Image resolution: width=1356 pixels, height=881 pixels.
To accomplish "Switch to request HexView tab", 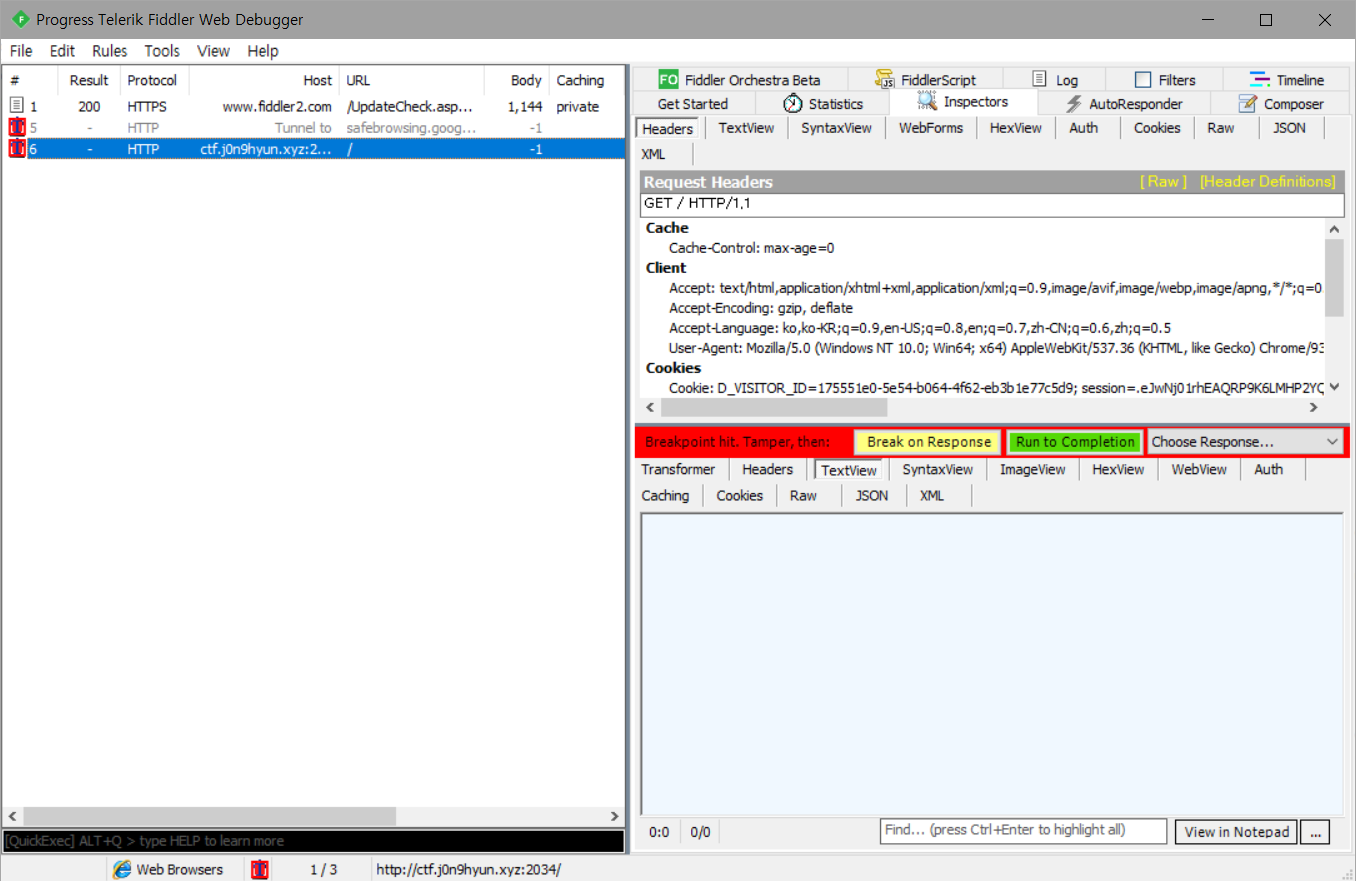I will coord(1015,128).
